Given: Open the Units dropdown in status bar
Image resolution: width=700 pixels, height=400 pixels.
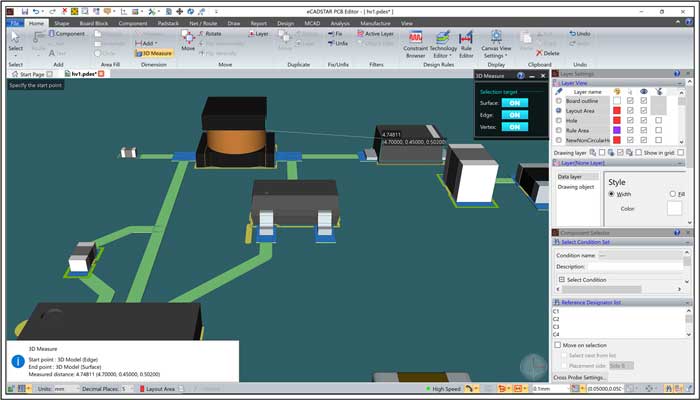Looking at the screenshot, I should tap(67, 388).
